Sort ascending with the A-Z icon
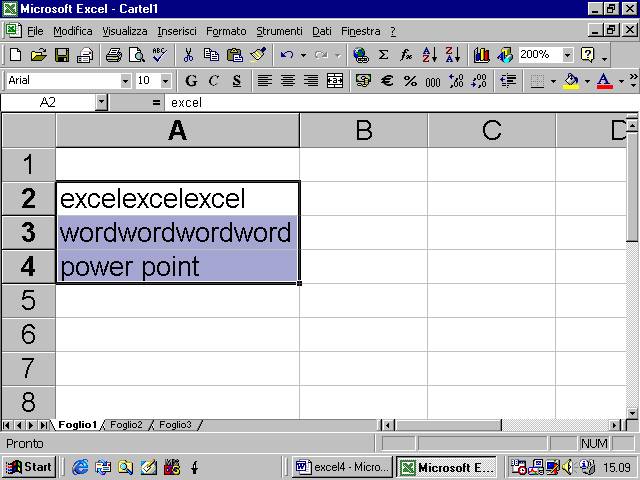The height and width of the screenshot is (480, 640). 430,55
